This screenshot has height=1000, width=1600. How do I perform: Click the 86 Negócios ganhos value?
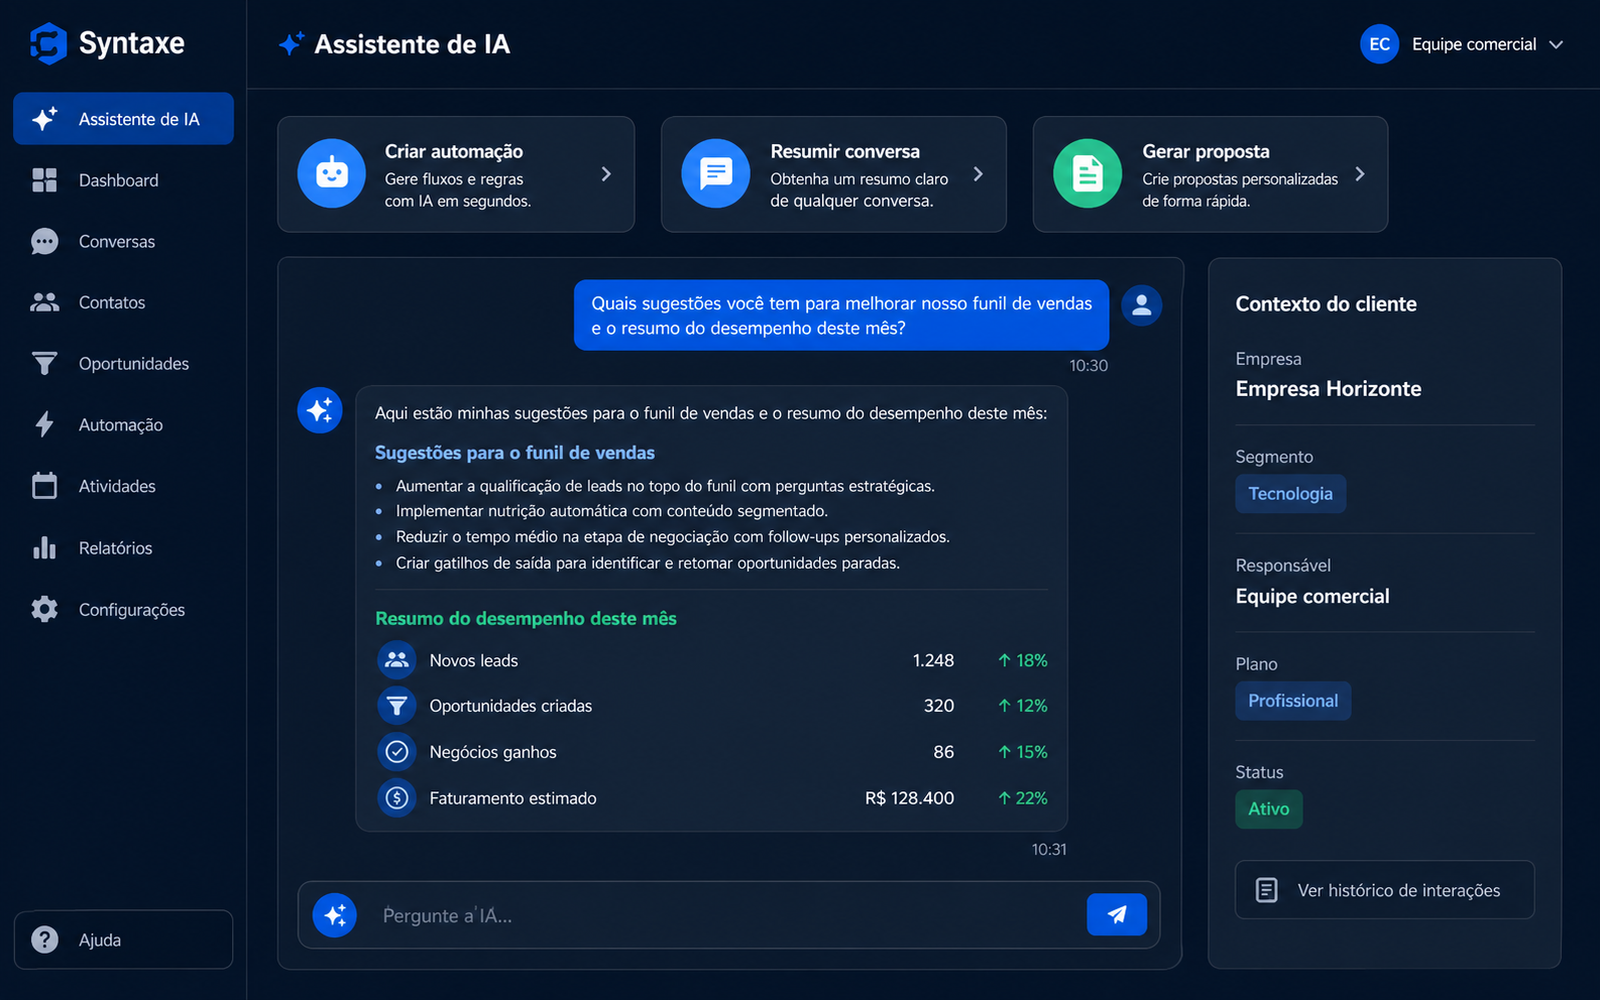click(x=944, y=752)
